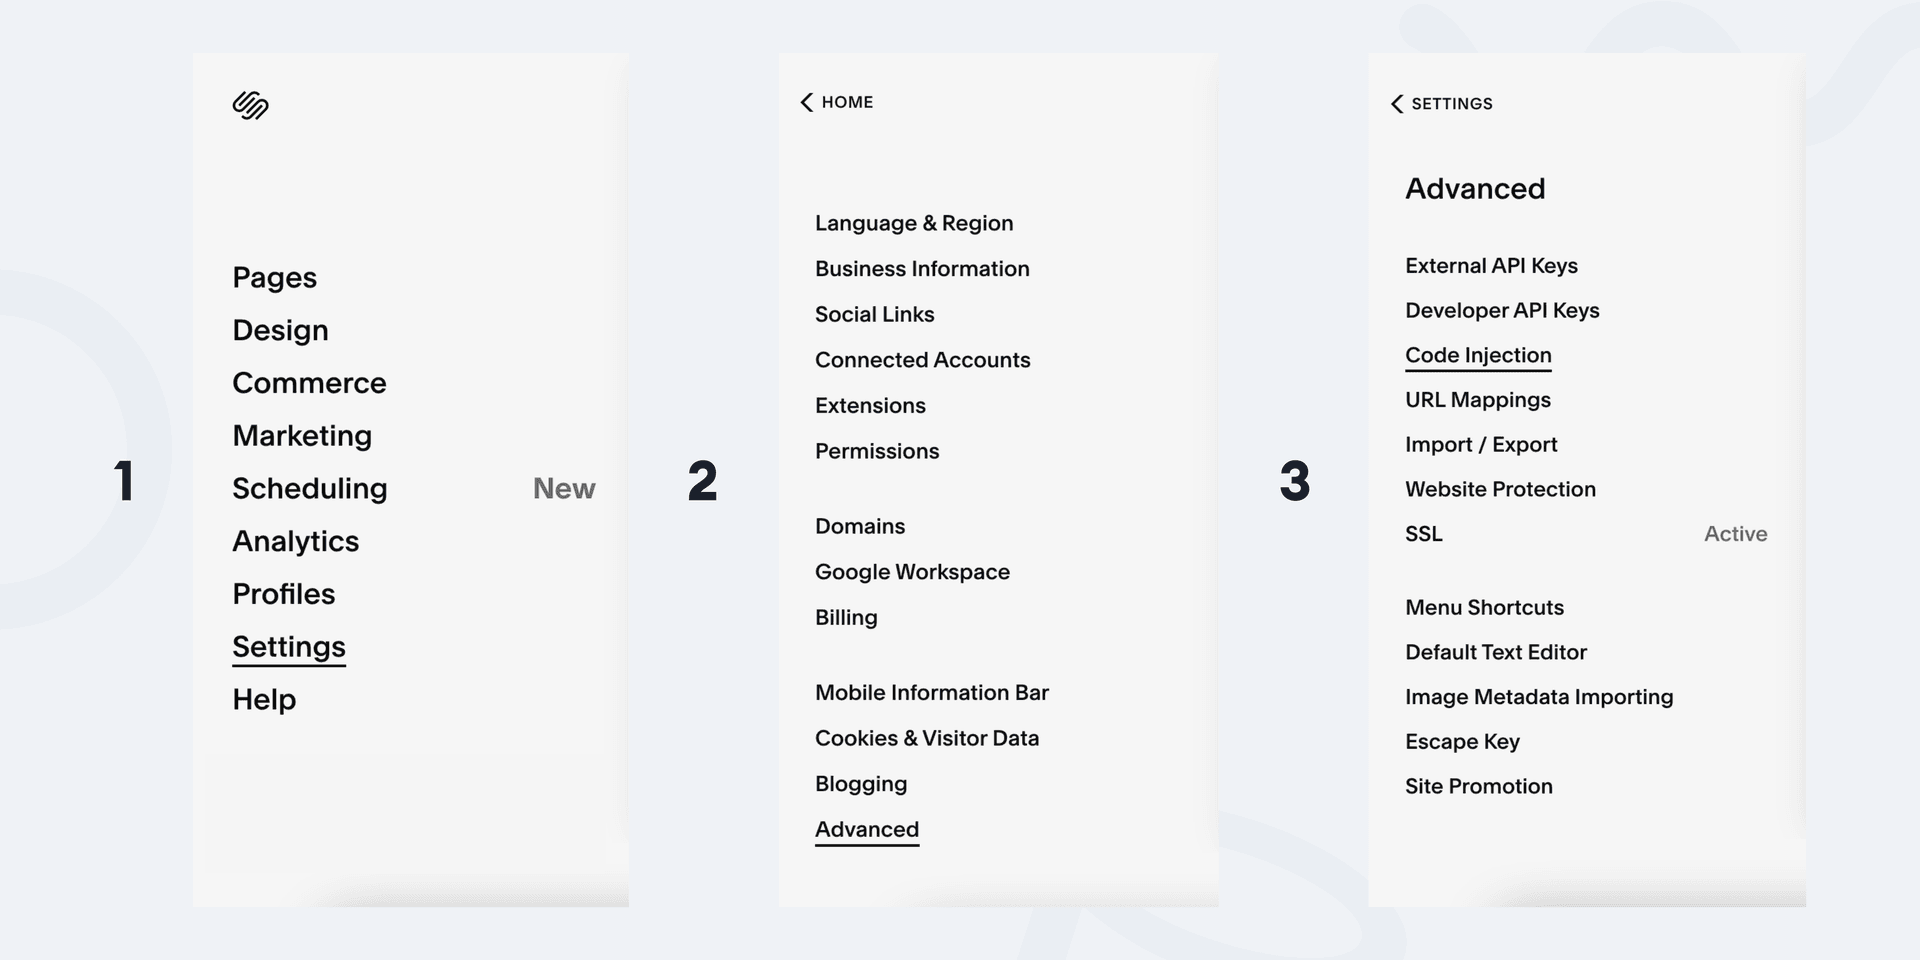Click the back chevron next to SETTINGS
1920x960 pixels.
1396,103
